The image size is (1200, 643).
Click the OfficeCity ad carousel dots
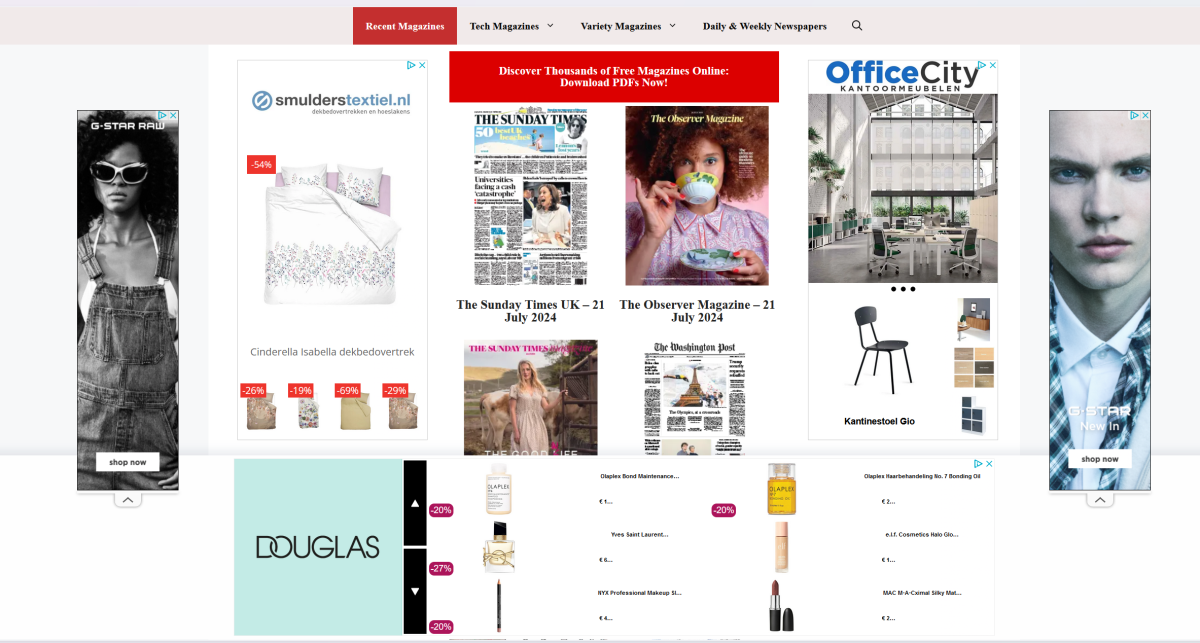click(903, 289)
